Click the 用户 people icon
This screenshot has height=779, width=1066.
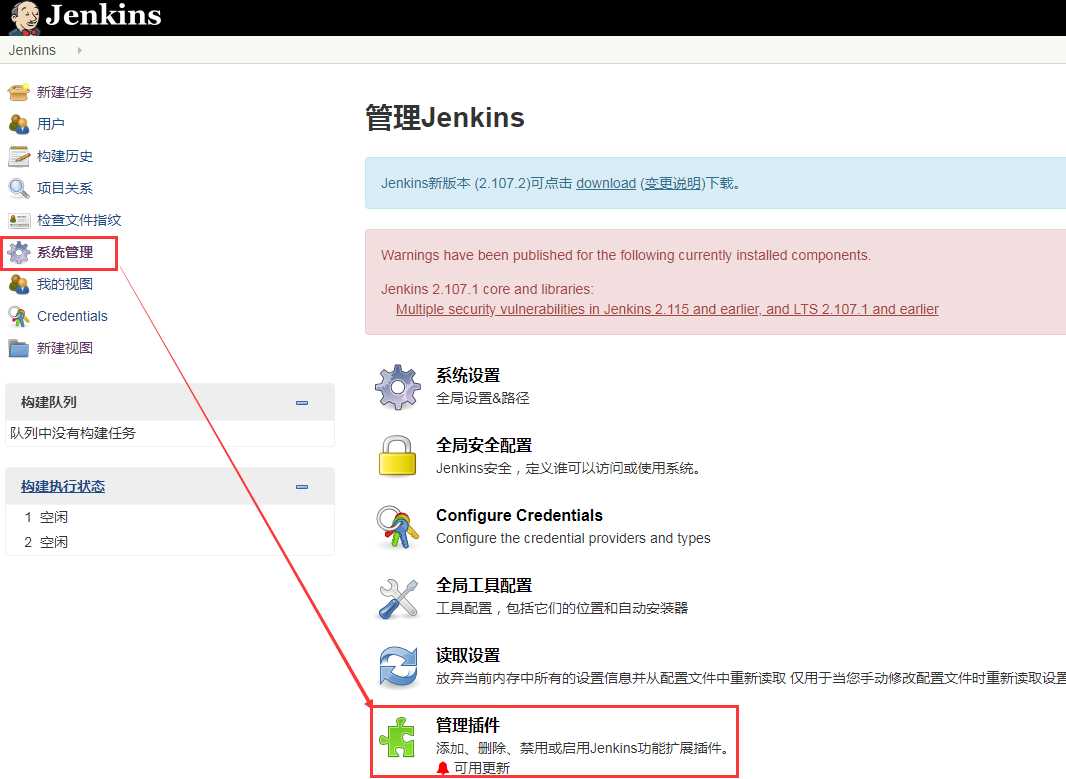click(x=19, y=124)
